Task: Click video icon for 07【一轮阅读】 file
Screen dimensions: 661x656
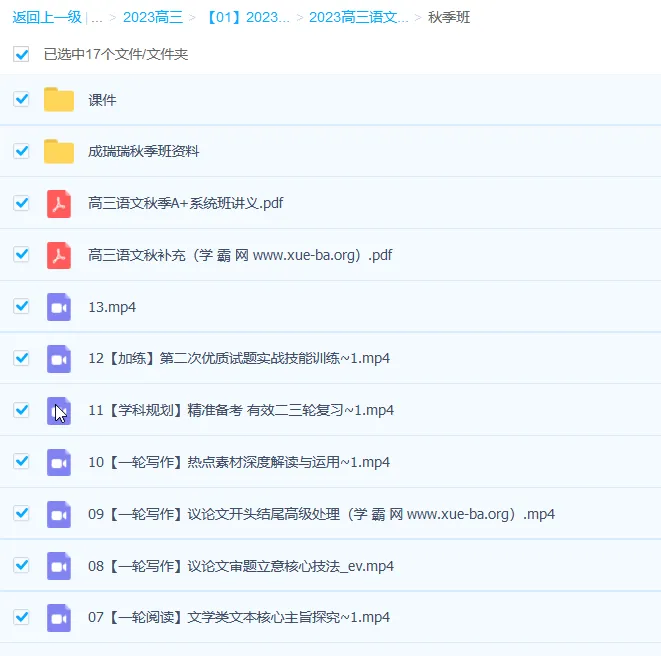Action: click(59, 617)
